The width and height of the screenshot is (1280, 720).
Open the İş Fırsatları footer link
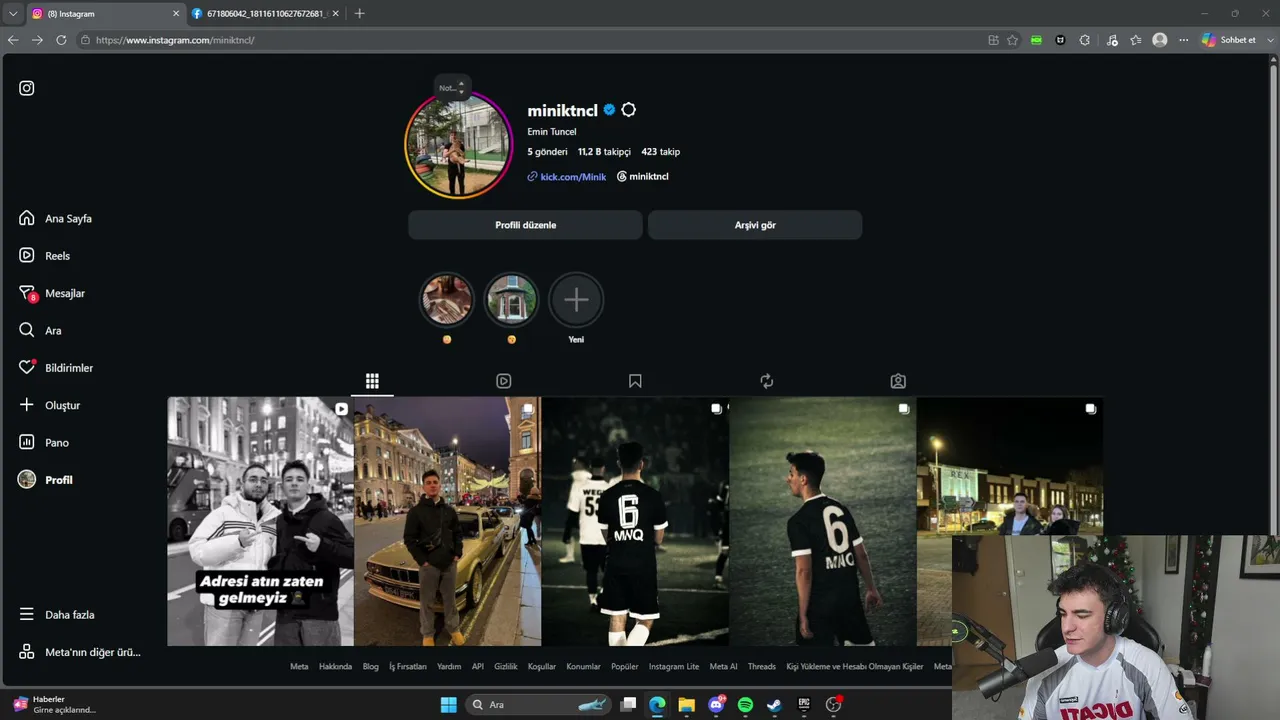pos(408,667)
